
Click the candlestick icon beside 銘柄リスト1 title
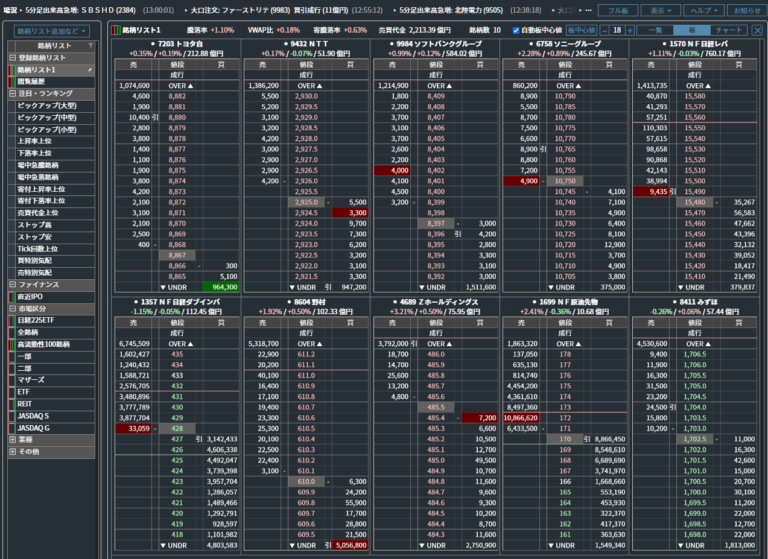(x=115, y=30)
